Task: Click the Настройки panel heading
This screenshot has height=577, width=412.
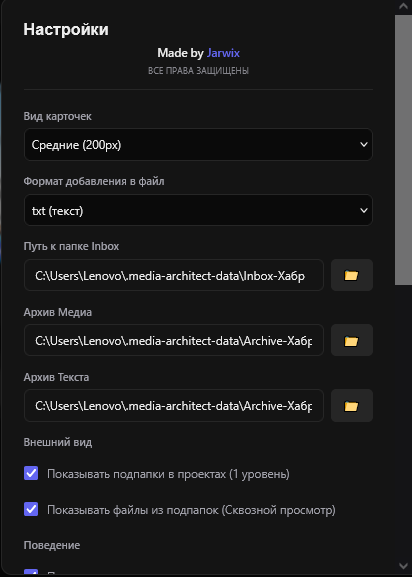Action: coord(66,29)
